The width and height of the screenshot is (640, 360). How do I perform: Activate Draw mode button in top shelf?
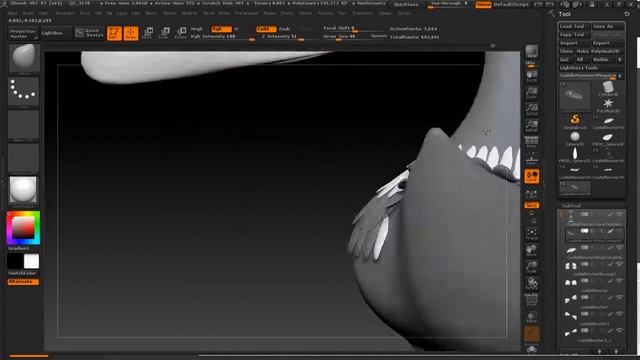point(131,33)
